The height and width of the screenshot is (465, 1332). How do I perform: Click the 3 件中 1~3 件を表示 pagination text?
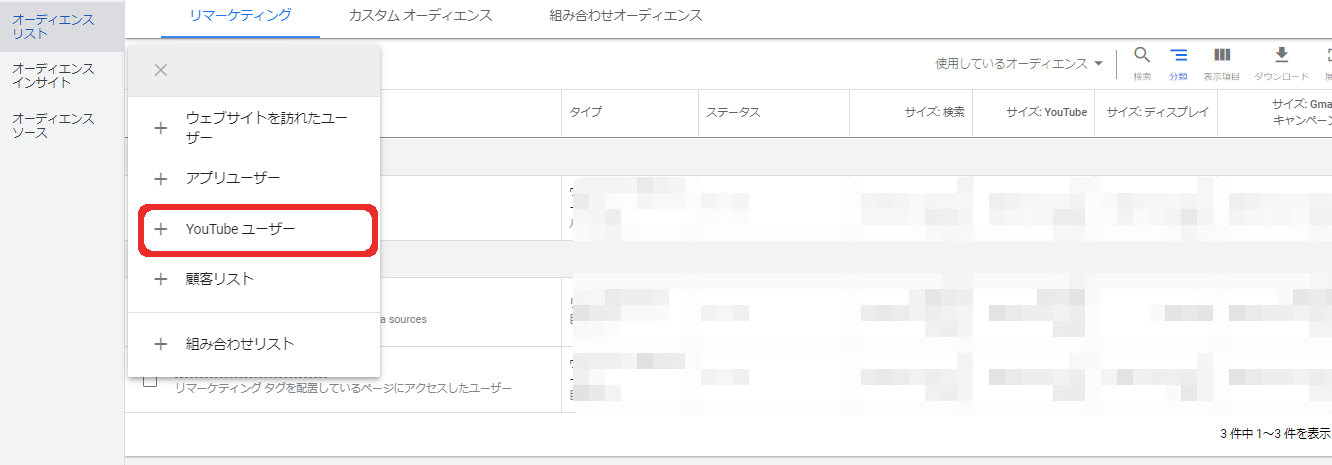click(1276, 434)
